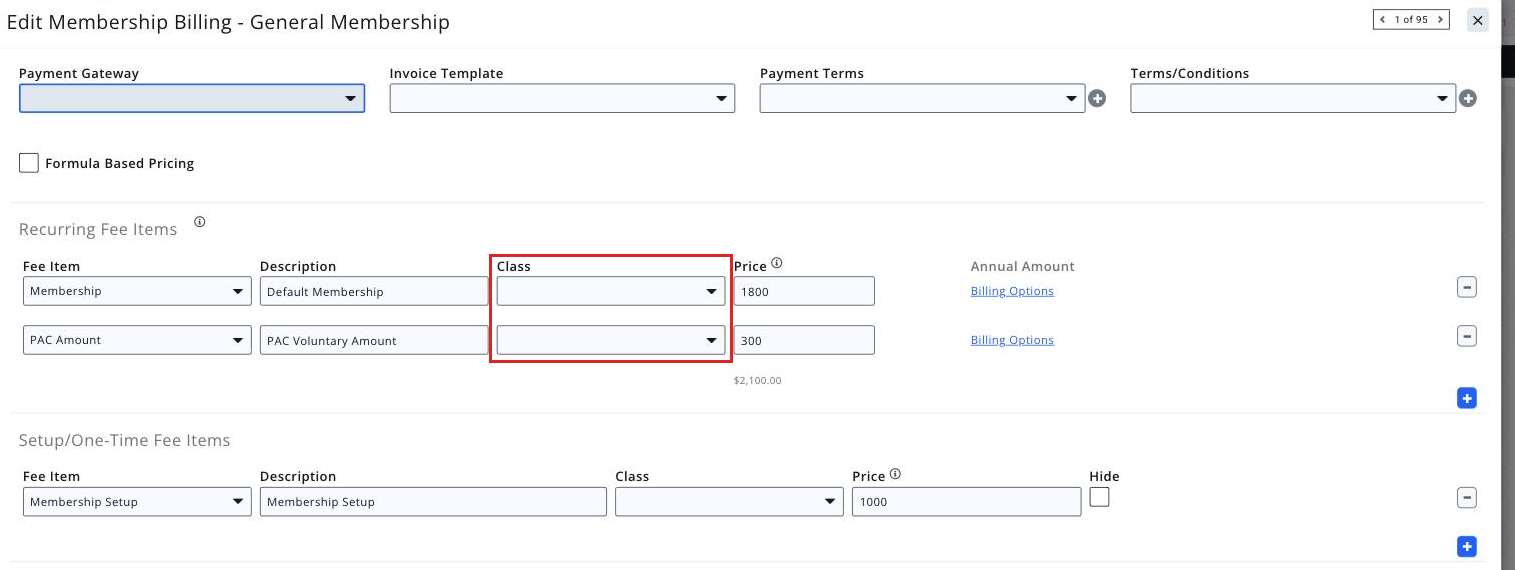Open Class dropdown for Default Membership row

[x=611, y=291]
